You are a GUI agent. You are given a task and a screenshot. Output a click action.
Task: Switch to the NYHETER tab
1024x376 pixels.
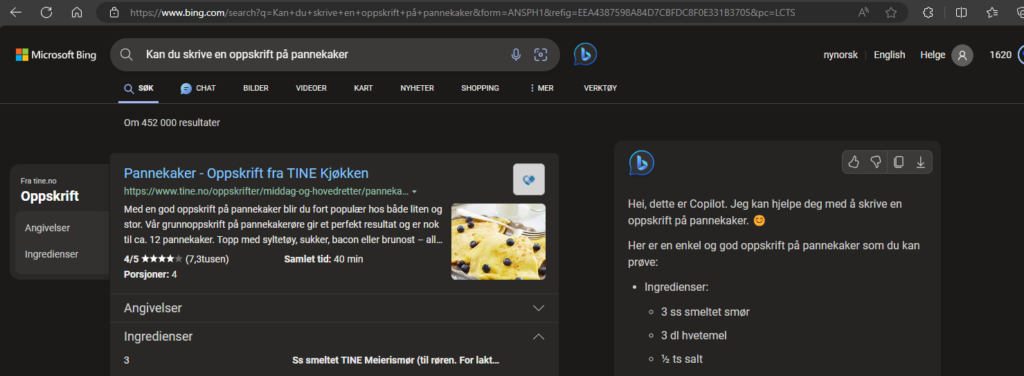click(x=417, y=88)
